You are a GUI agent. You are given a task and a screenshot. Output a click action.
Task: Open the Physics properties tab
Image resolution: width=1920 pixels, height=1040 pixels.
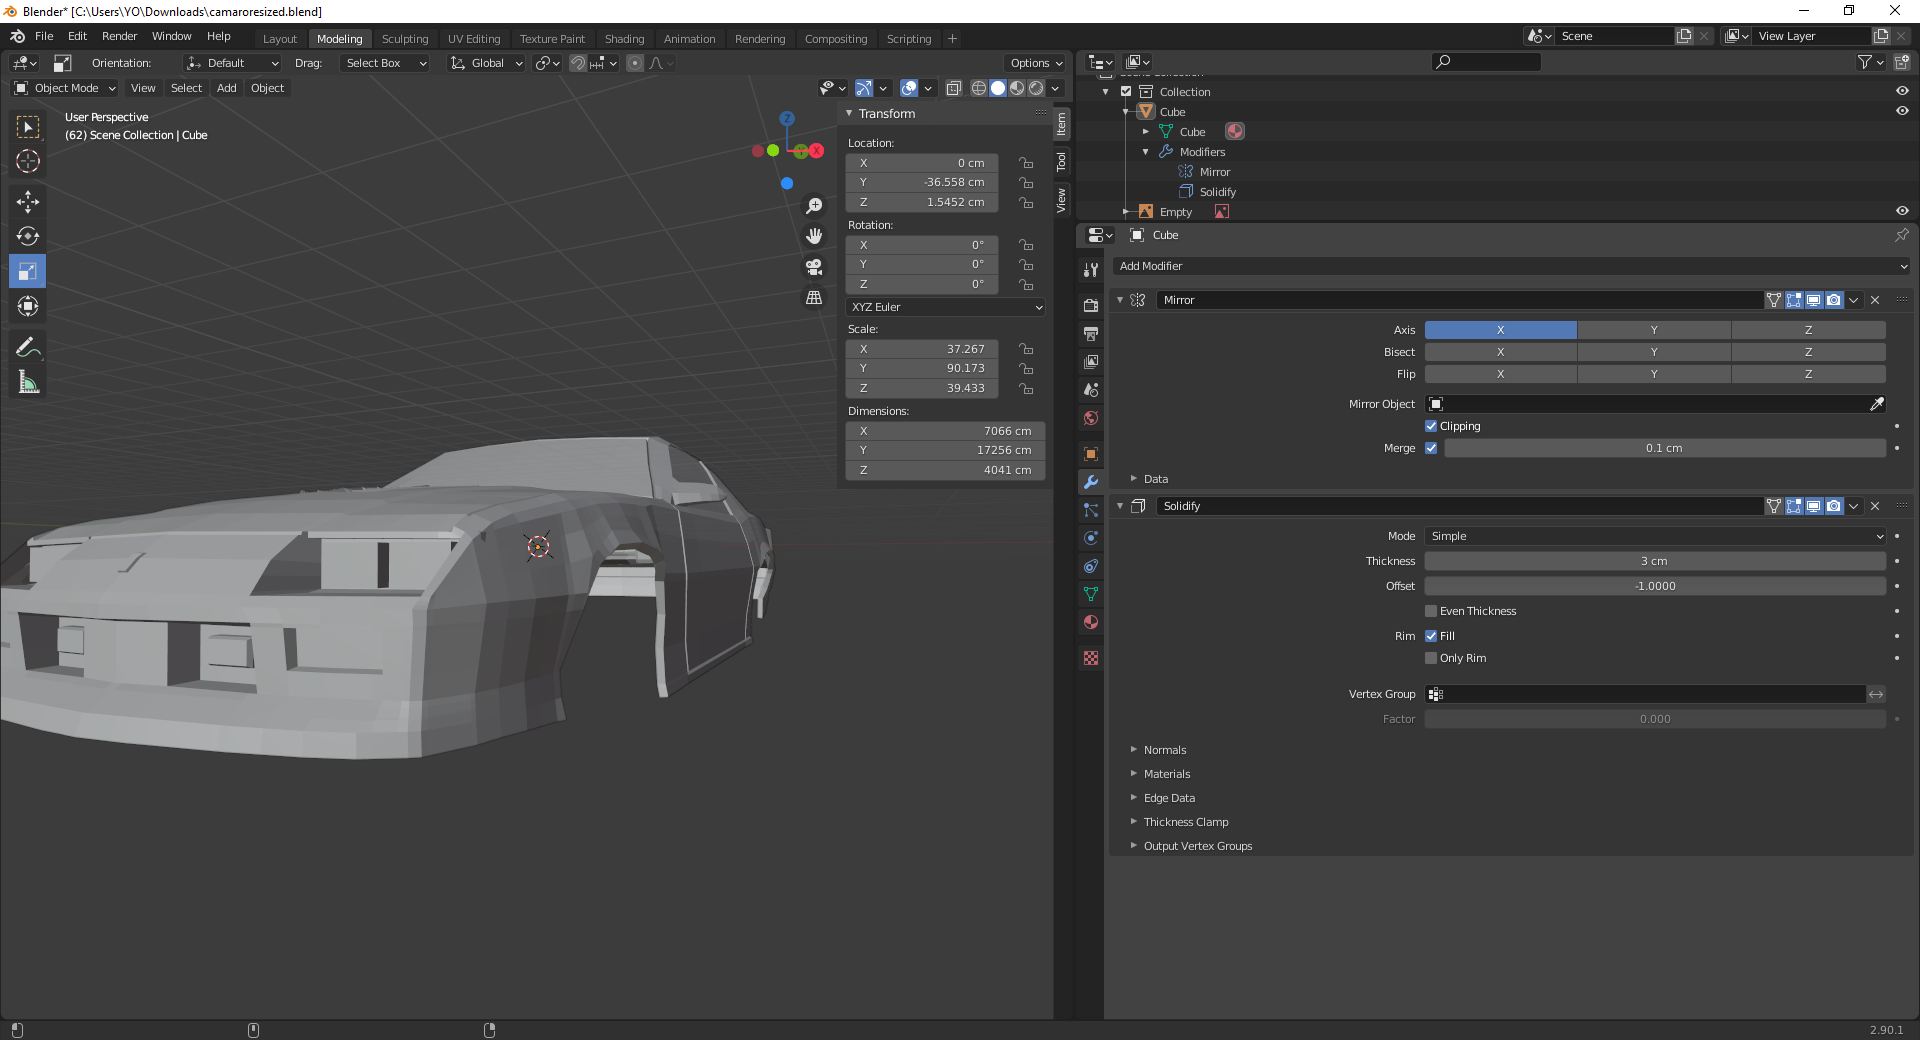[1091, 538]
